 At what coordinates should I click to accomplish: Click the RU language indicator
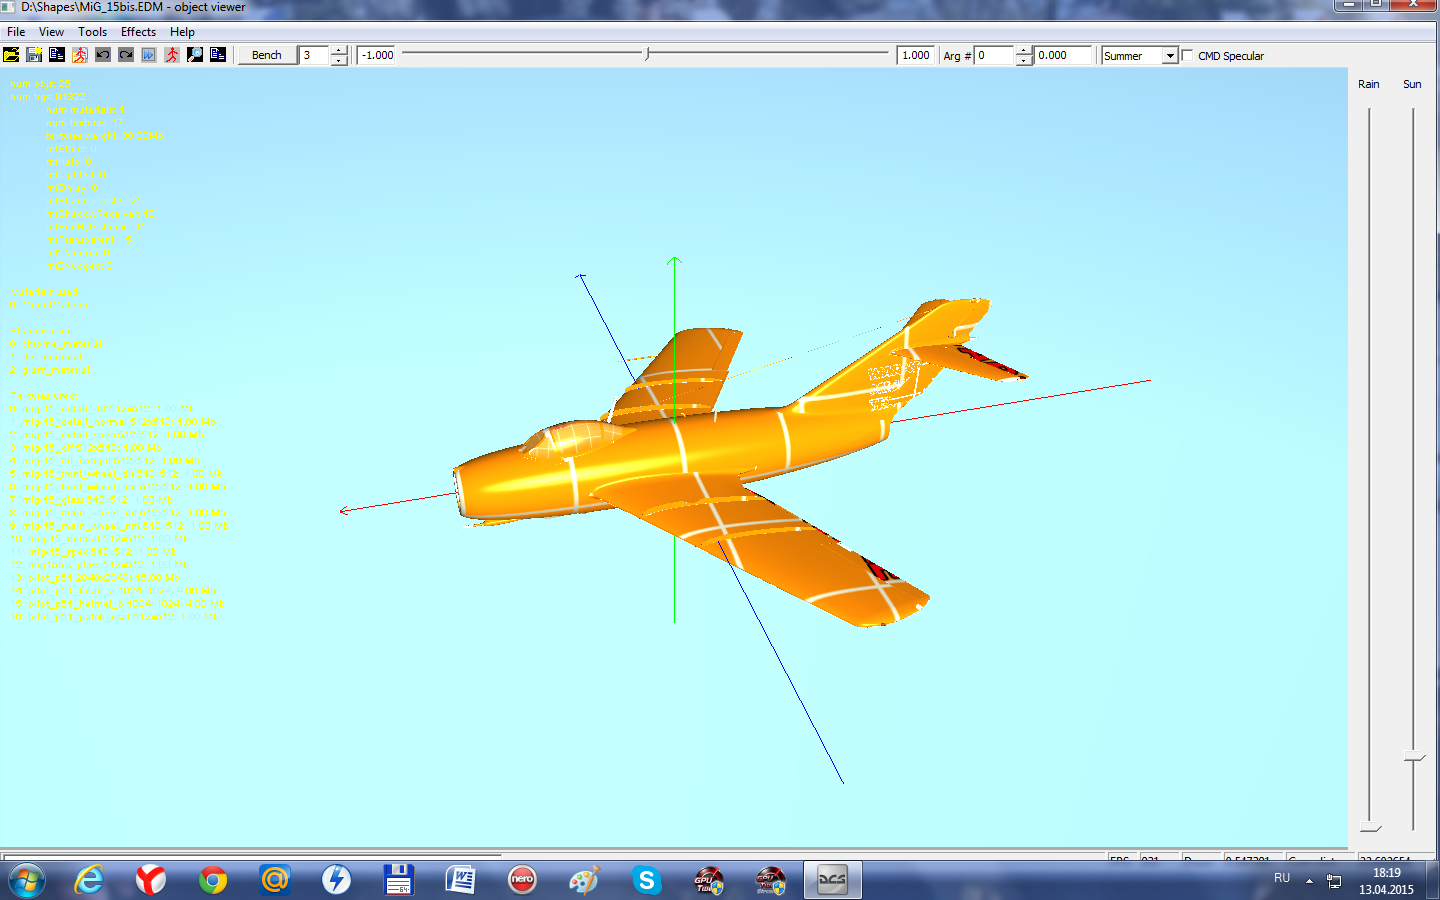1282,878
